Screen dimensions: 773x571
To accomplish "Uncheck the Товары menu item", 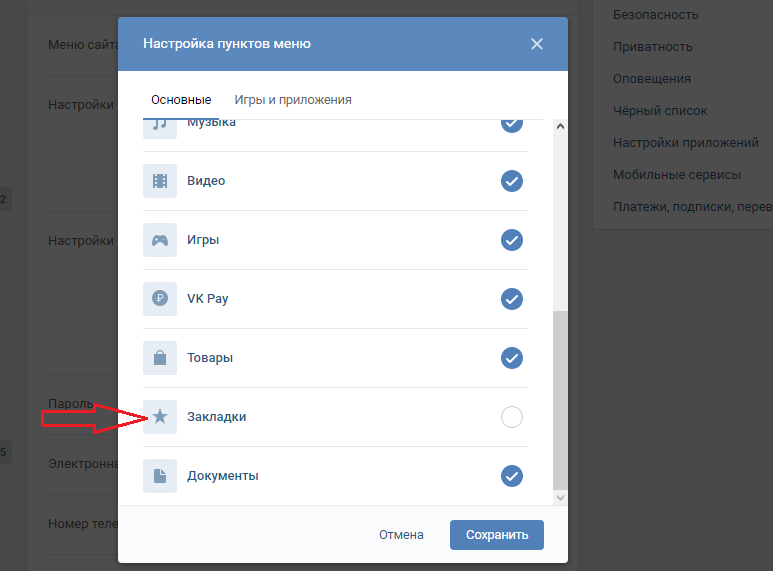I will (512, 358).
